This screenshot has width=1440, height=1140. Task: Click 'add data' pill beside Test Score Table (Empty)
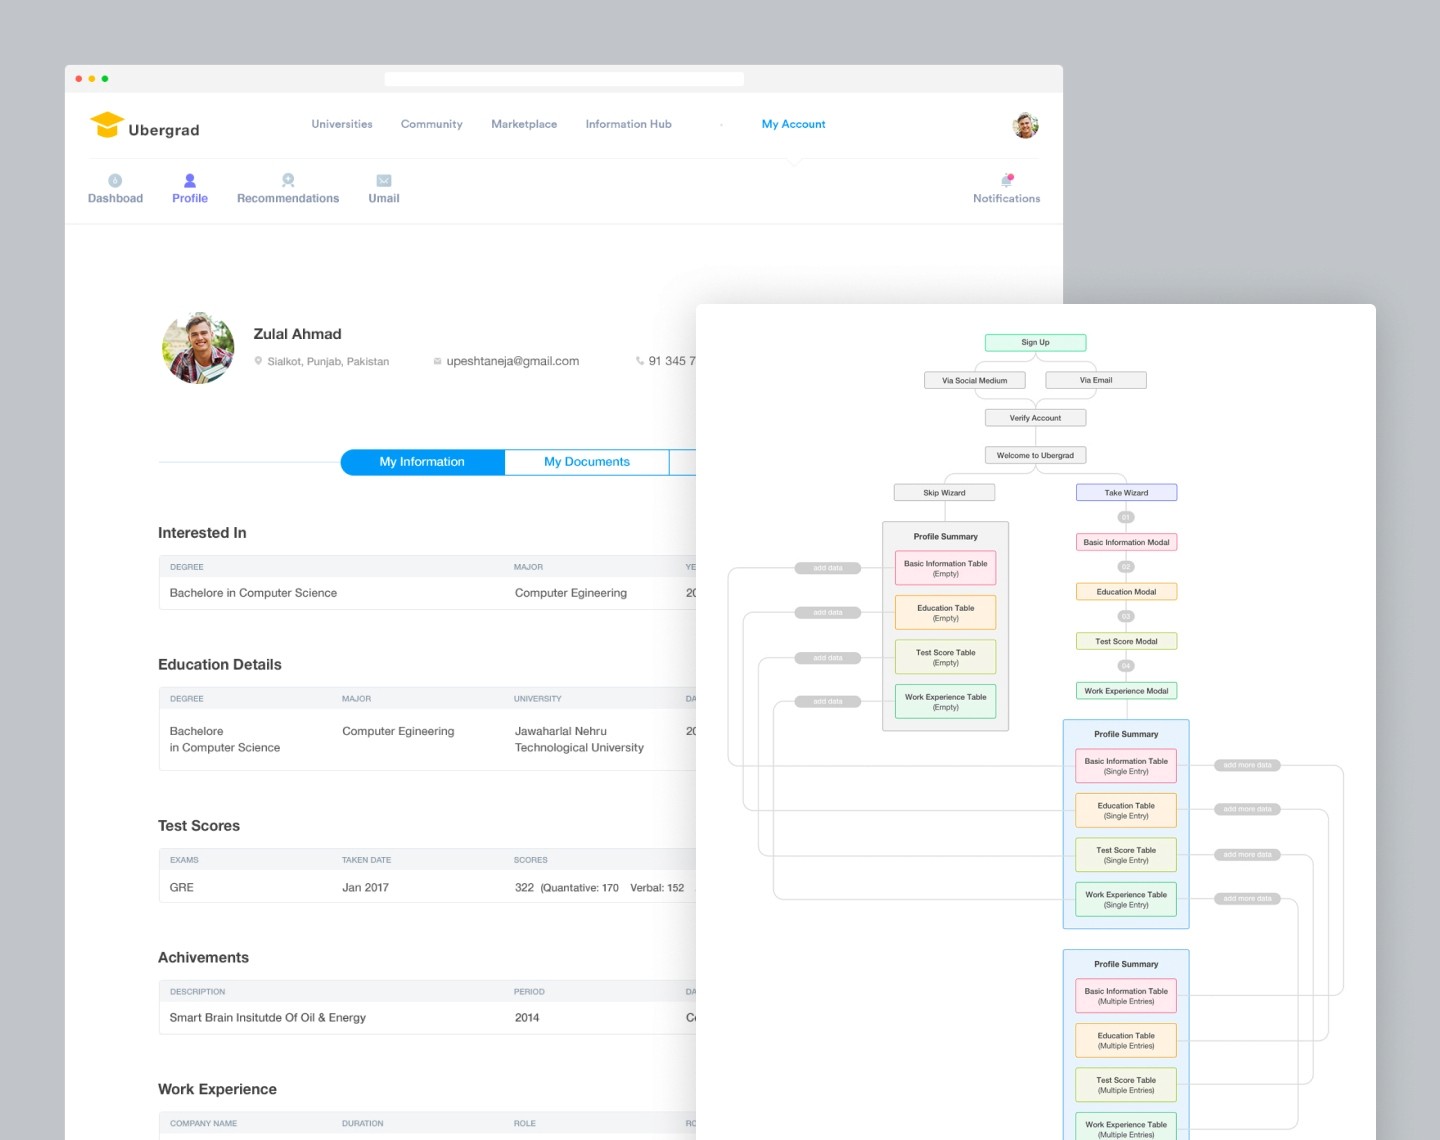point(828,658)
